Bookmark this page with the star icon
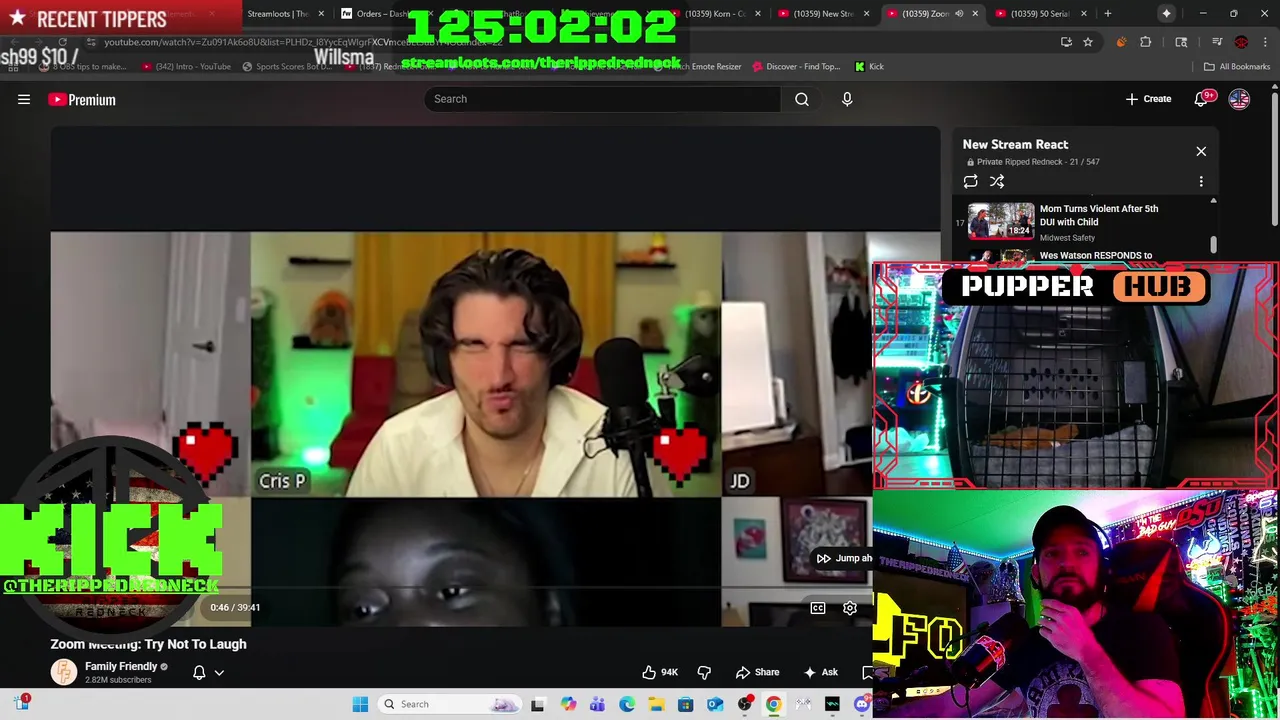This screenshot has height=720, width=1280. (1088, 42)
